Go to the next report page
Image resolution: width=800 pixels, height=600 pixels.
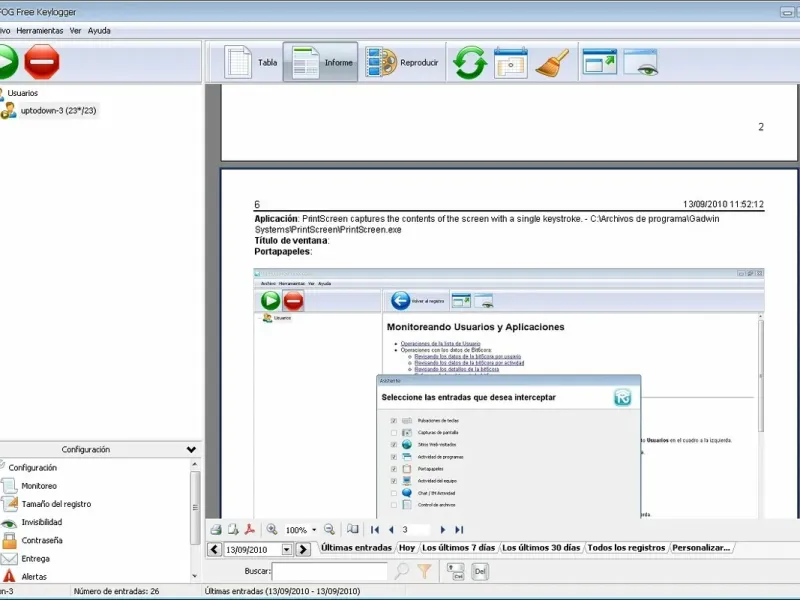tap(443, 530)
